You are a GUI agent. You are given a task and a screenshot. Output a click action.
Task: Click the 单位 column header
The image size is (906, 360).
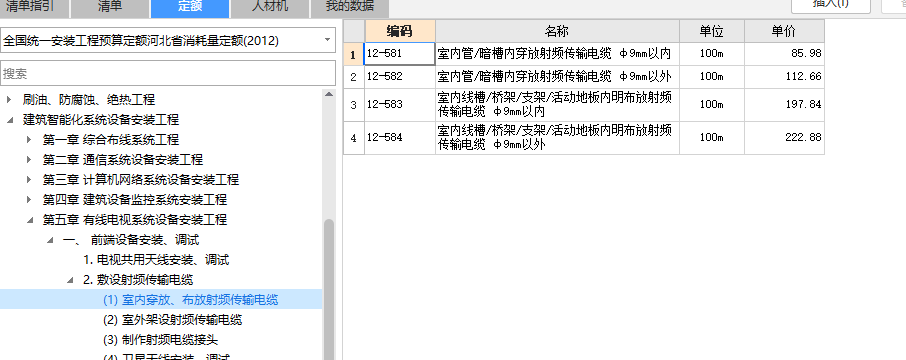click(711, 31)
